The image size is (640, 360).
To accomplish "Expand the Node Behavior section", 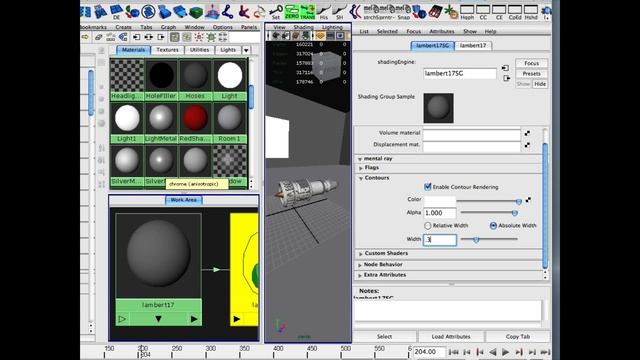I will [360, 265].
